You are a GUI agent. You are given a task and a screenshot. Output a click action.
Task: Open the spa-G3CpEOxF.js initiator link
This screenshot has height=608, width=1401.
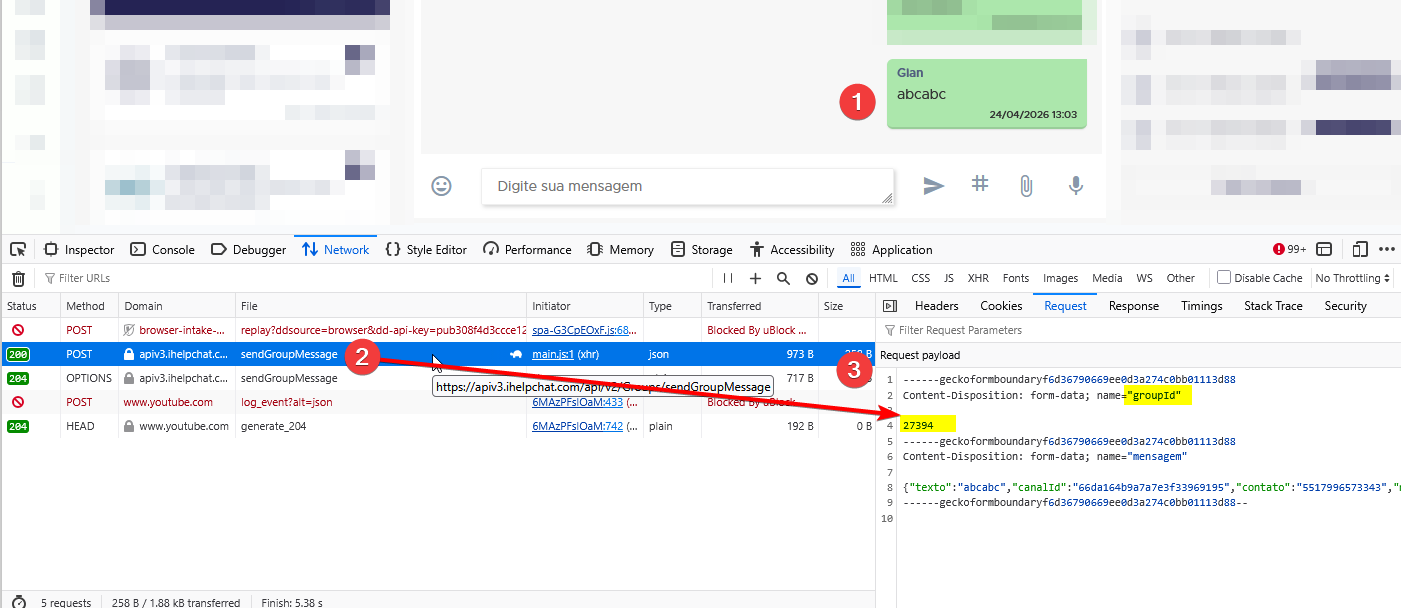(585, 329)
